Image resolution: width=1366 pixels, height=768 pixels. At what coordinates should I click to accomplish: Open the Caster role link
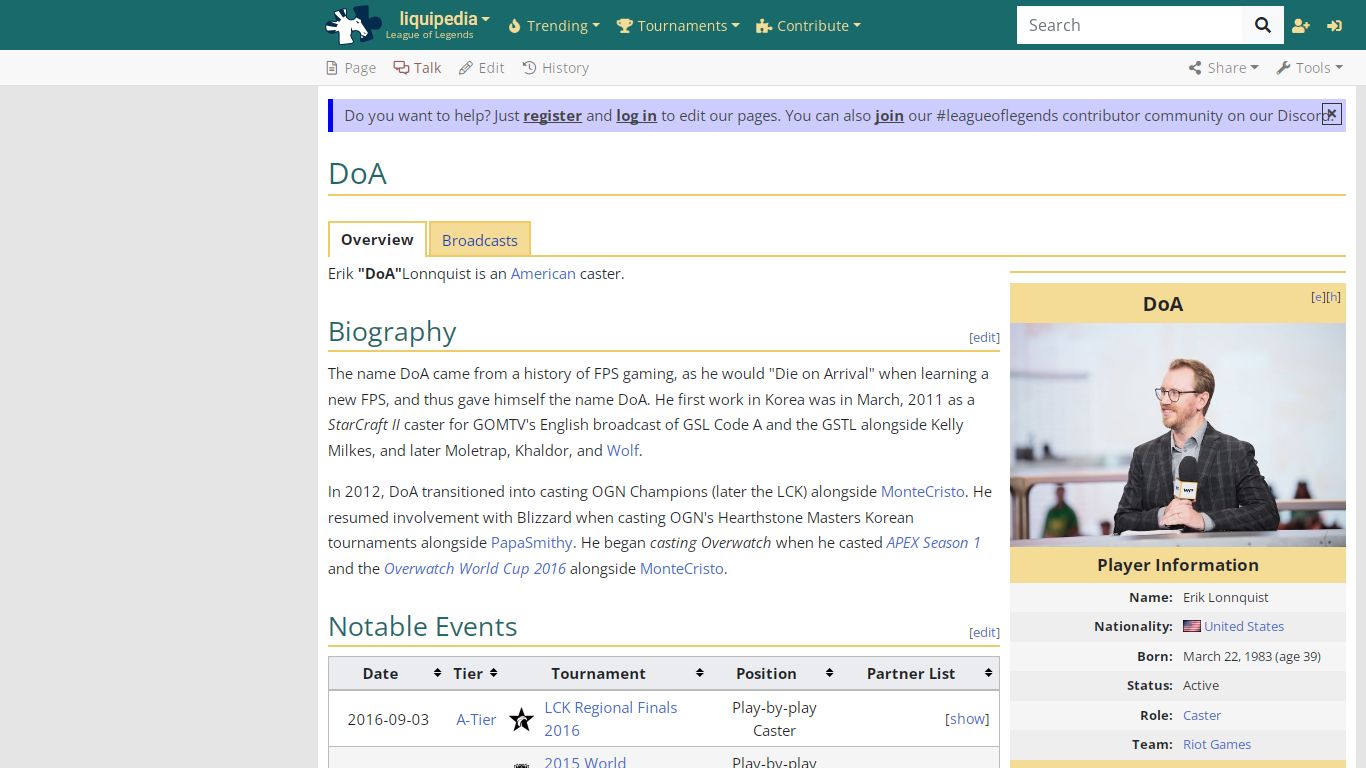1202,716
